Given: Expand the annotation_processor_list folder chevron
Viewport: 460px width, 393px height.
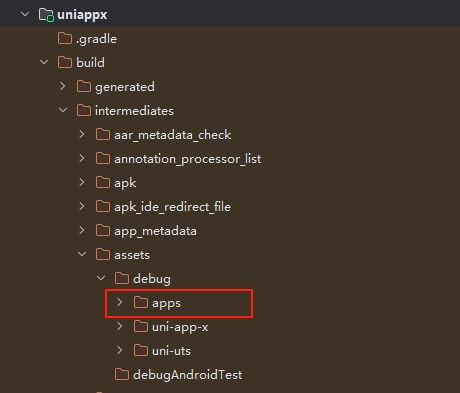Looking at the screenshot, I should [x=82, y=158].
